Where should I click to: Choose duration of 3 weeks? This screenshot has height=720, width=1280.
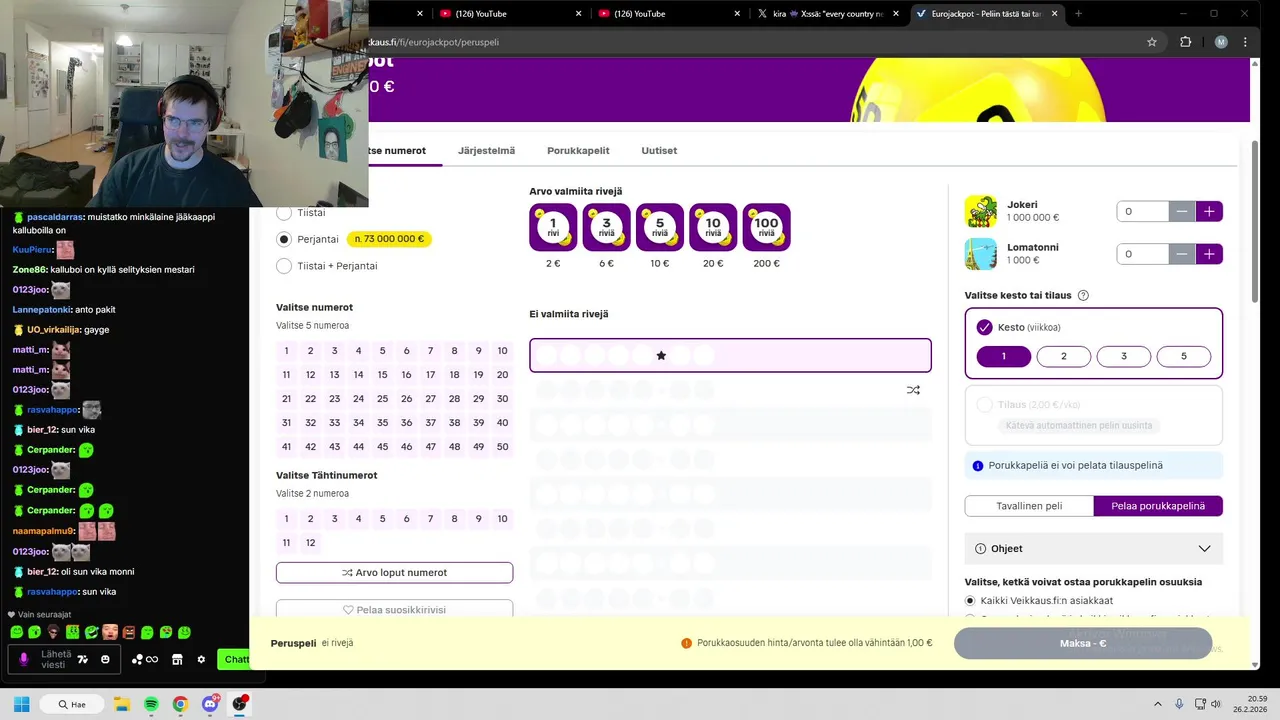click(1123, 356)
